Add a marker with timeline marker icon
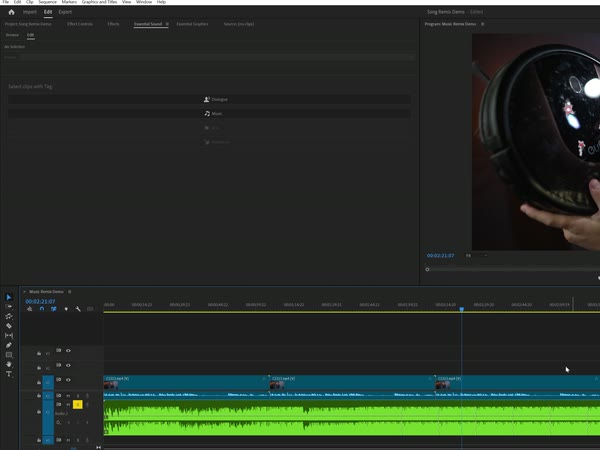600x450 pixels. pos(66,309)
